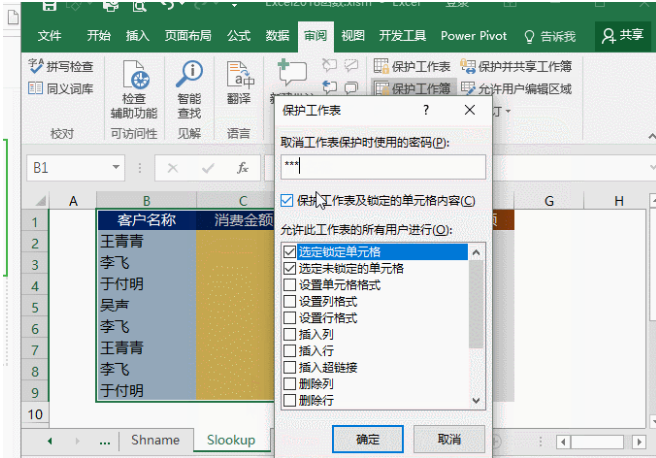Select column G header

coord(549,201)
